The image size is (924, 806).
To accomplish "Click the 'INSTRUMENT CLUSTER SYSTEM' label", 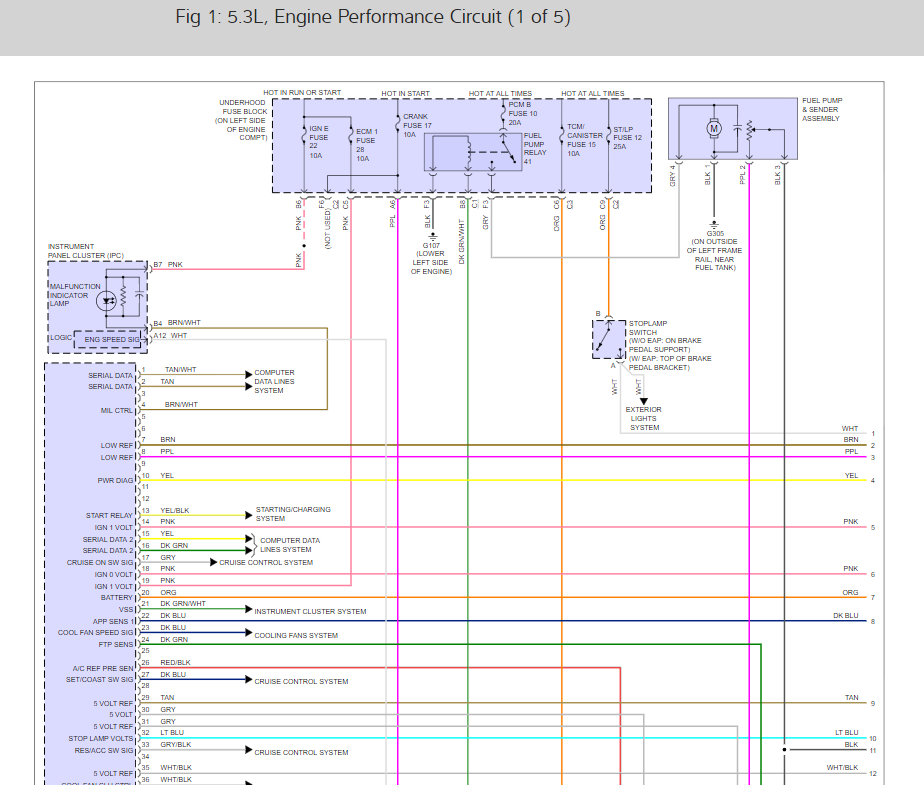I will click(x=310, y=612).
